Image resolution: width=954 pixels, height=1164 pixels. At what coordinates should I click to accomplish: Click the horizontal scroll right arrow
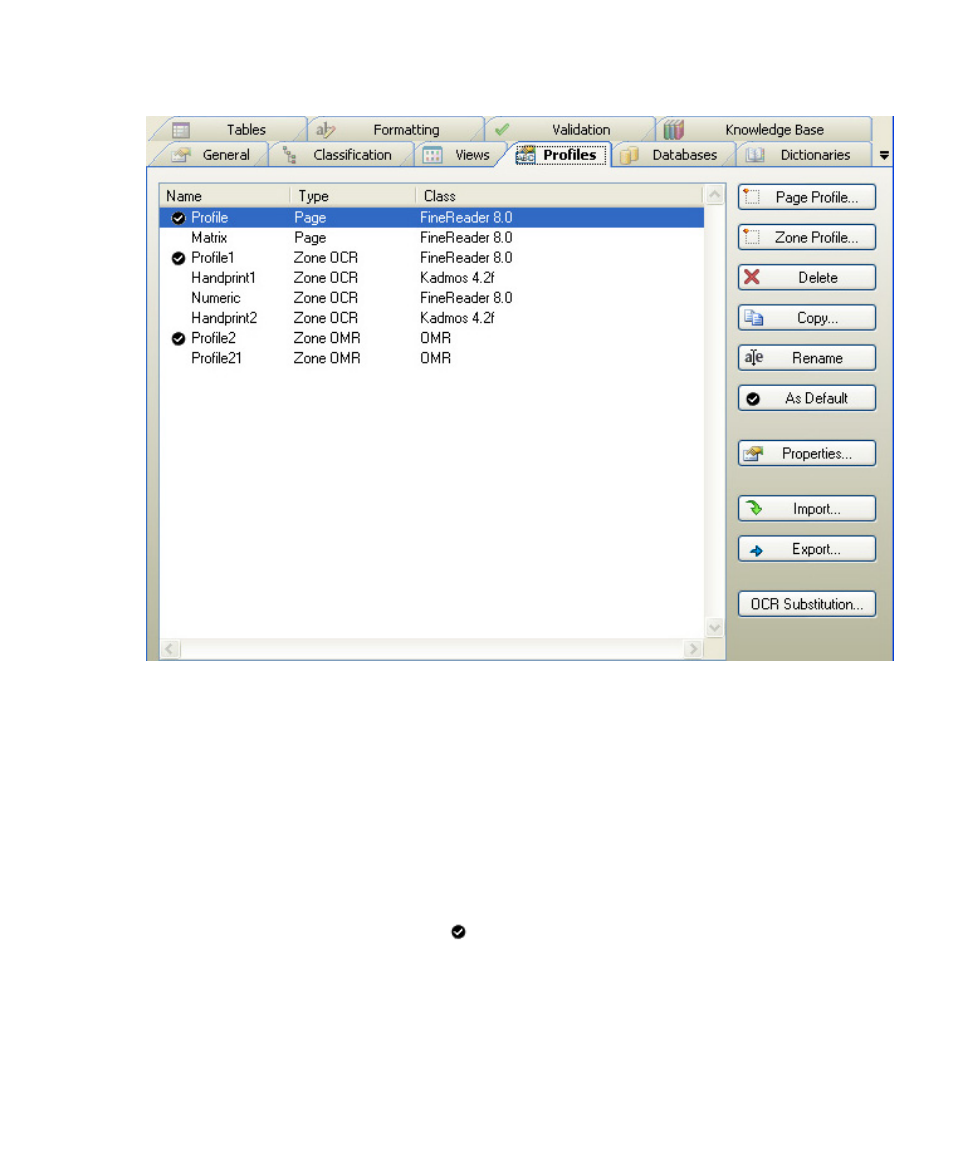(693, 649)
